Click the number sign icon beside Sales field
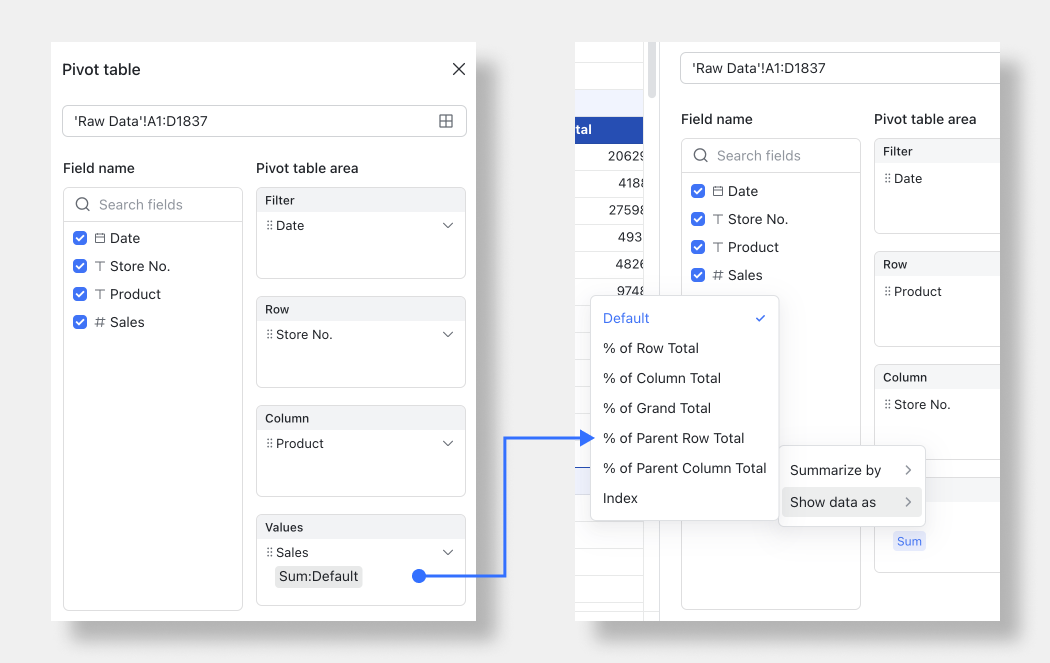The width and height of the screenshot is (1050, 663). tap(100, 323)
